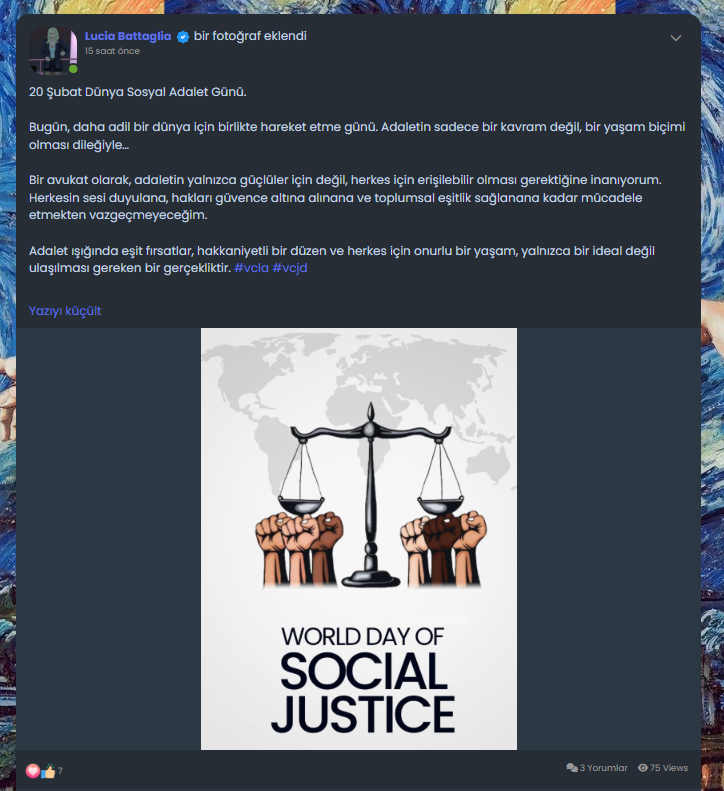Collapse the post via Yazıyı küçült

point(65,311)
